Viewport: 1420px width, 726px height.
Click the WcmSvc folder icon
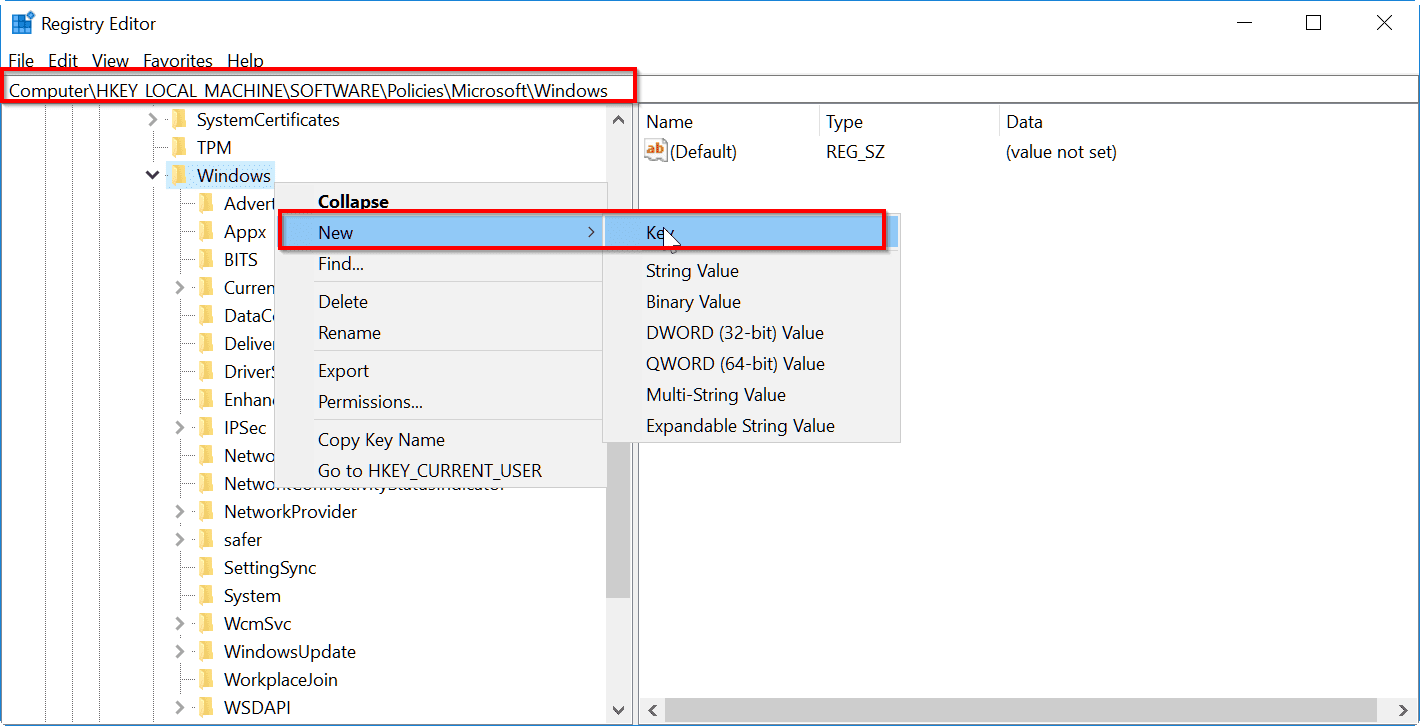(207, 624)
